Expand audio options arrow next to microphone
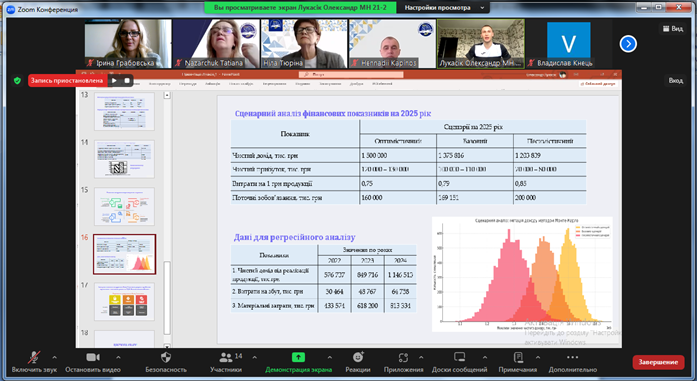Image resolution: width=698 pixels, height=382 pixels. pyautogui.click(x=54, y=357)
